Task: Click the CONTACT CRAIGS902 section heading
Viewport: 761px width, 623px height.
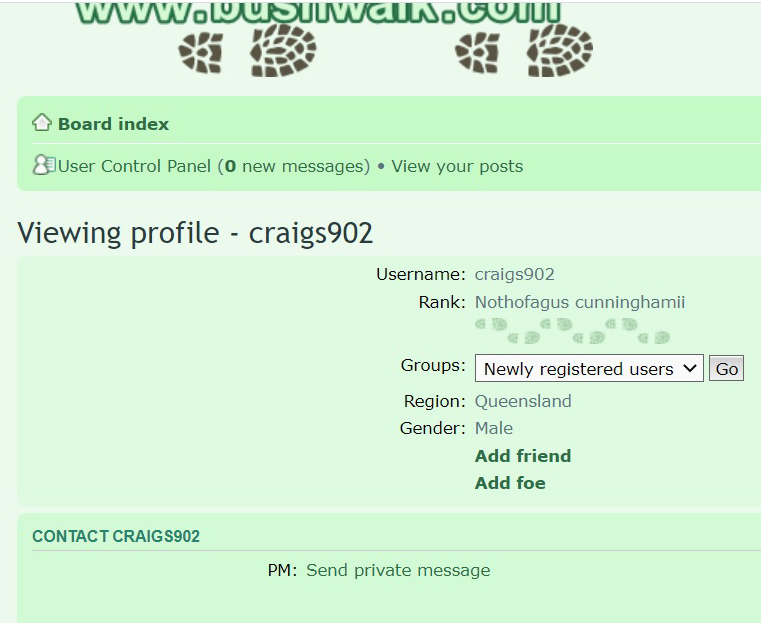Action: pyautogui.click(x=116, y=536)
